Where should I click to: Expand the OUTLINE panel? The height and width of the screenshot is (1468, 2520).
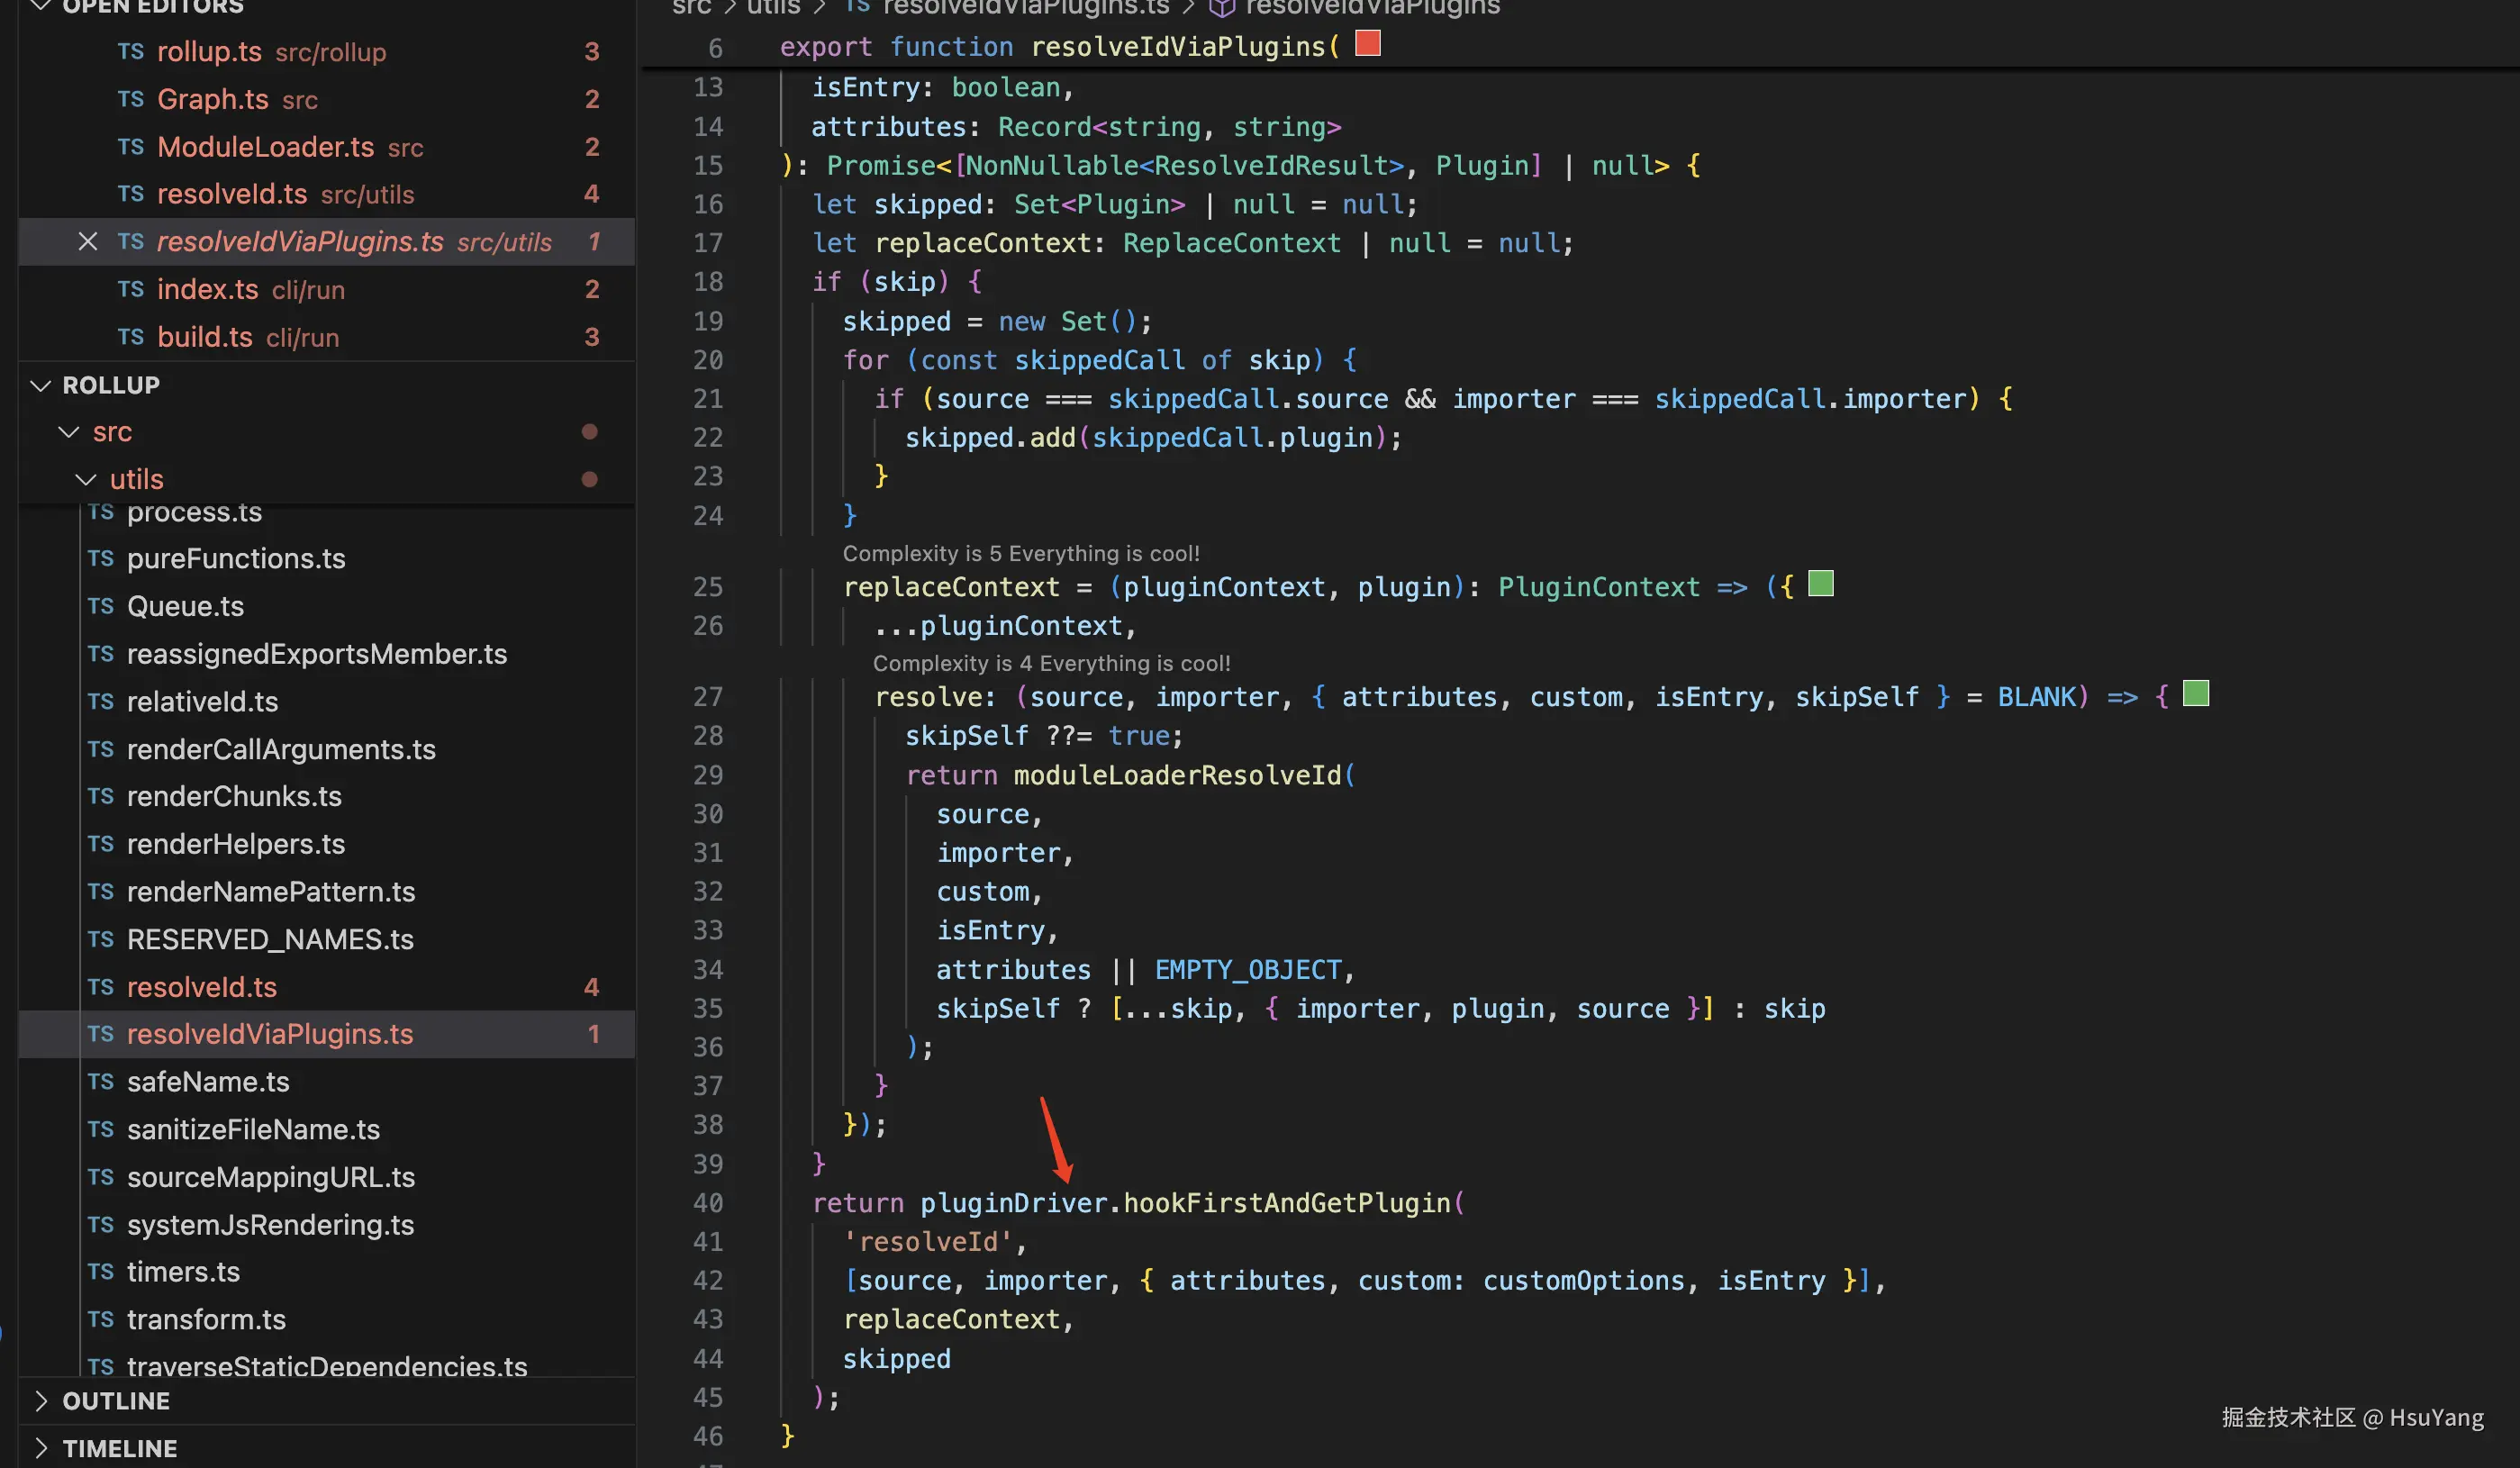[x=41, y=1401]
